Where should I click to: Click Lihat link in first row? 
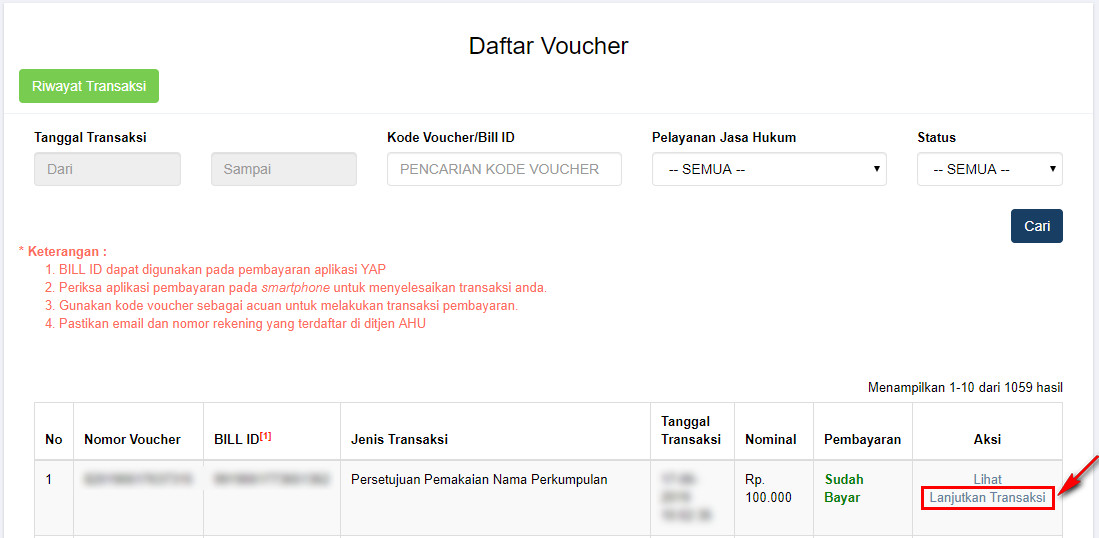pos(988,480)
